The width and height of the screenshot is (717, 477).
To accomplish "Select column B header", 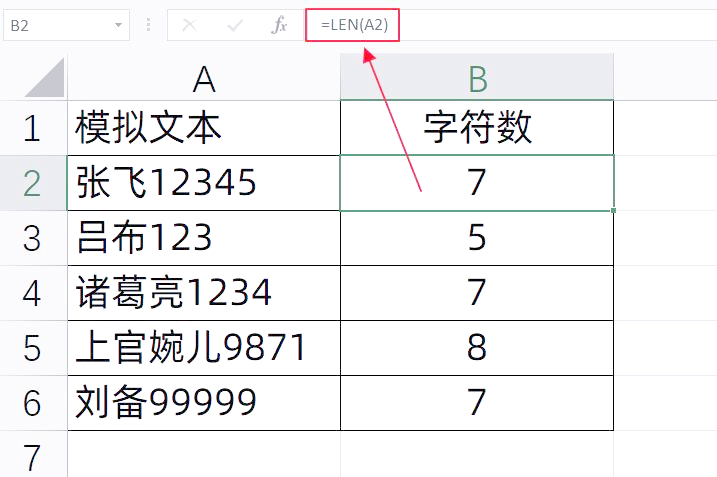I will 477,78.
